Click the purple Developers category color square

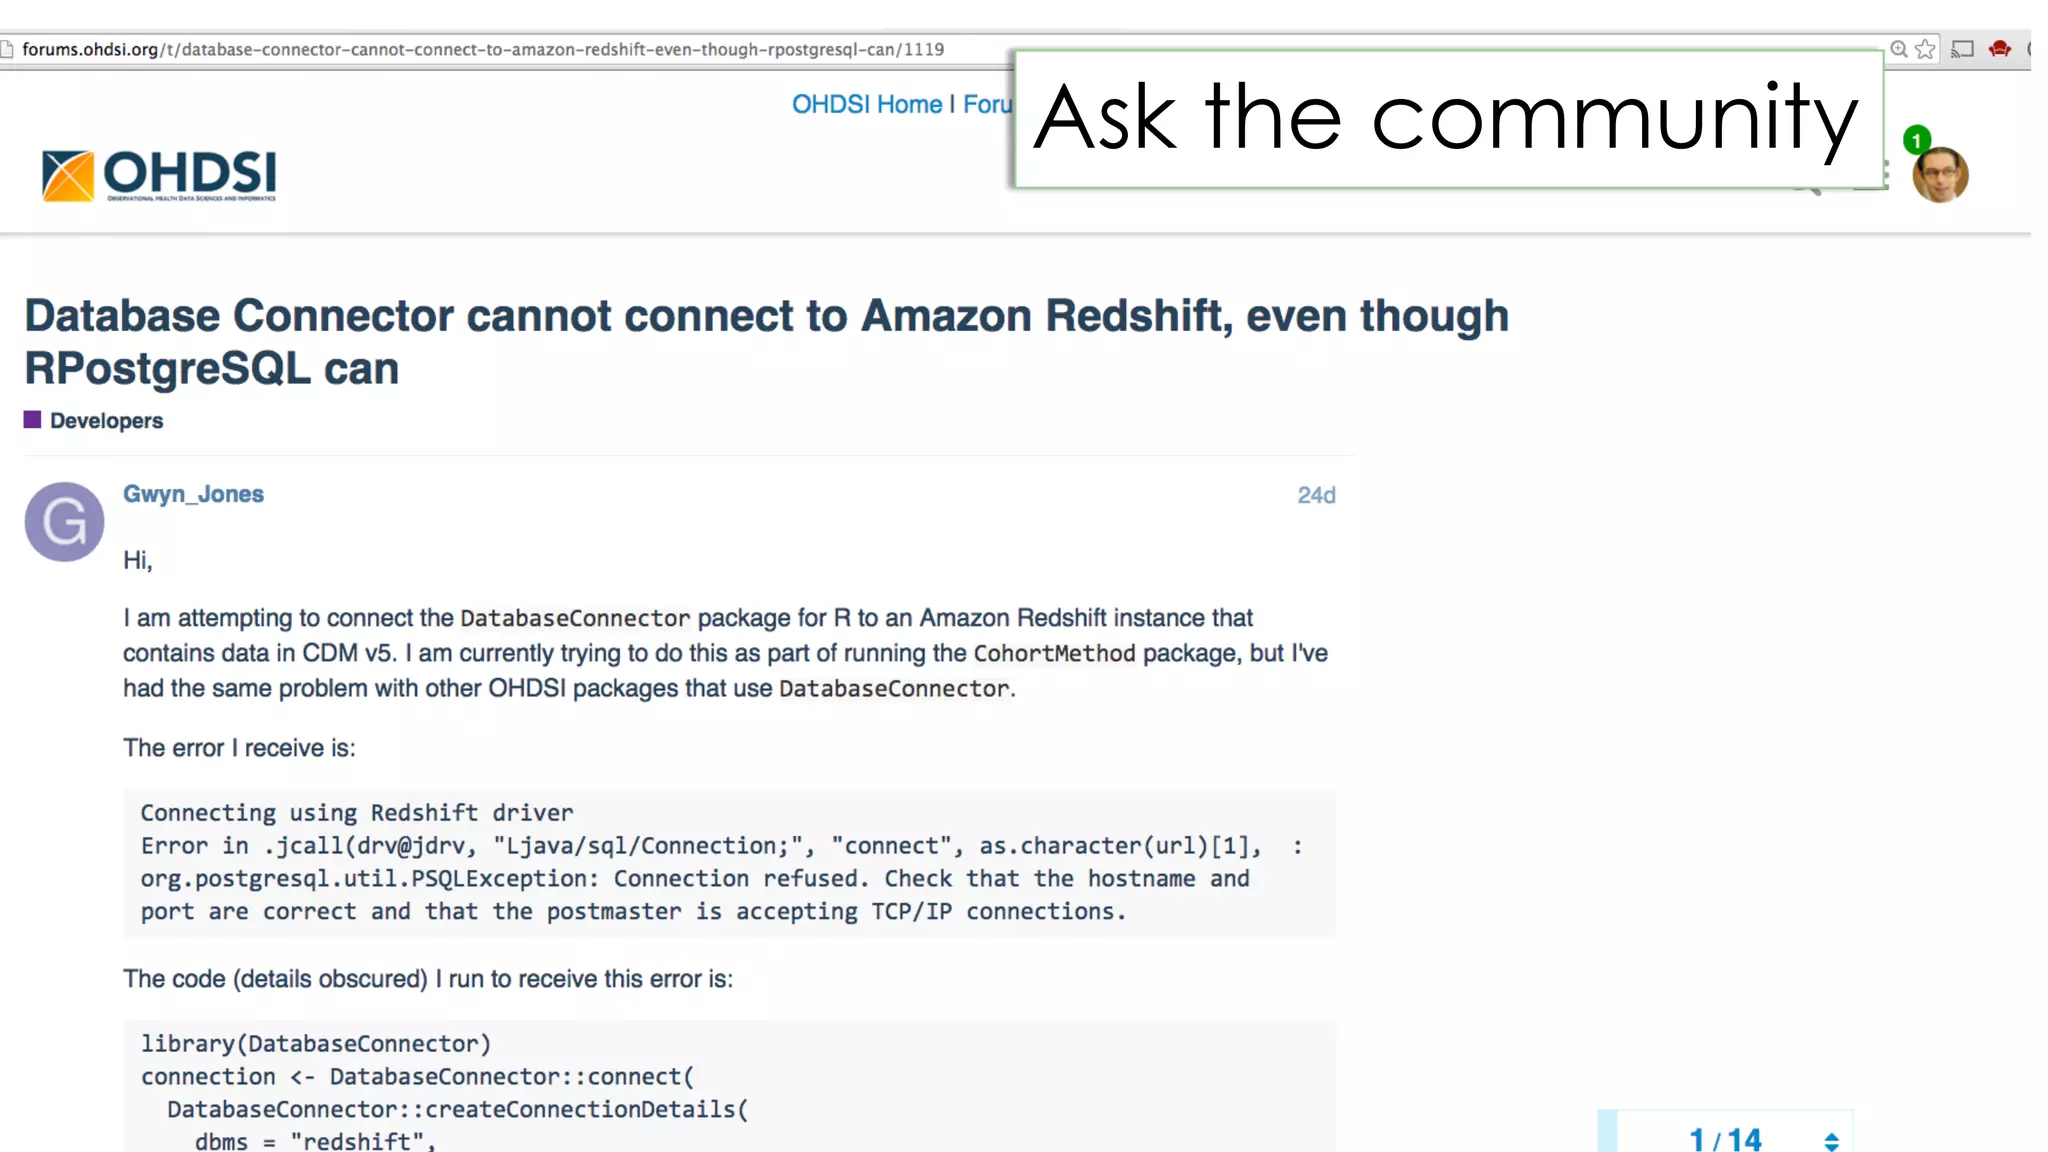[33, 420]
